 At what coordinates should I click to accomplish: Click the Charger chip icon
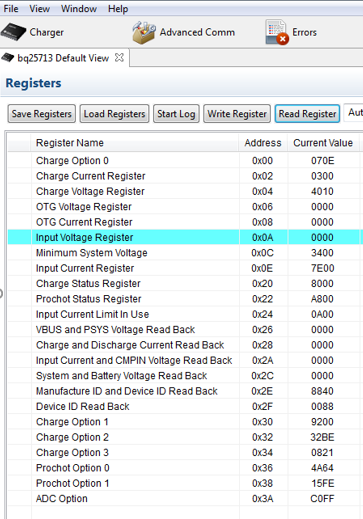pos(13,32)
